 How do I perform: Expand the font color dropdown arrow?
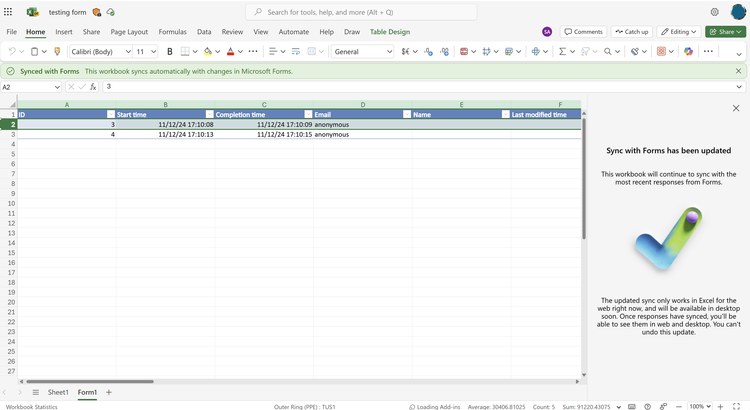click(241, 51)
